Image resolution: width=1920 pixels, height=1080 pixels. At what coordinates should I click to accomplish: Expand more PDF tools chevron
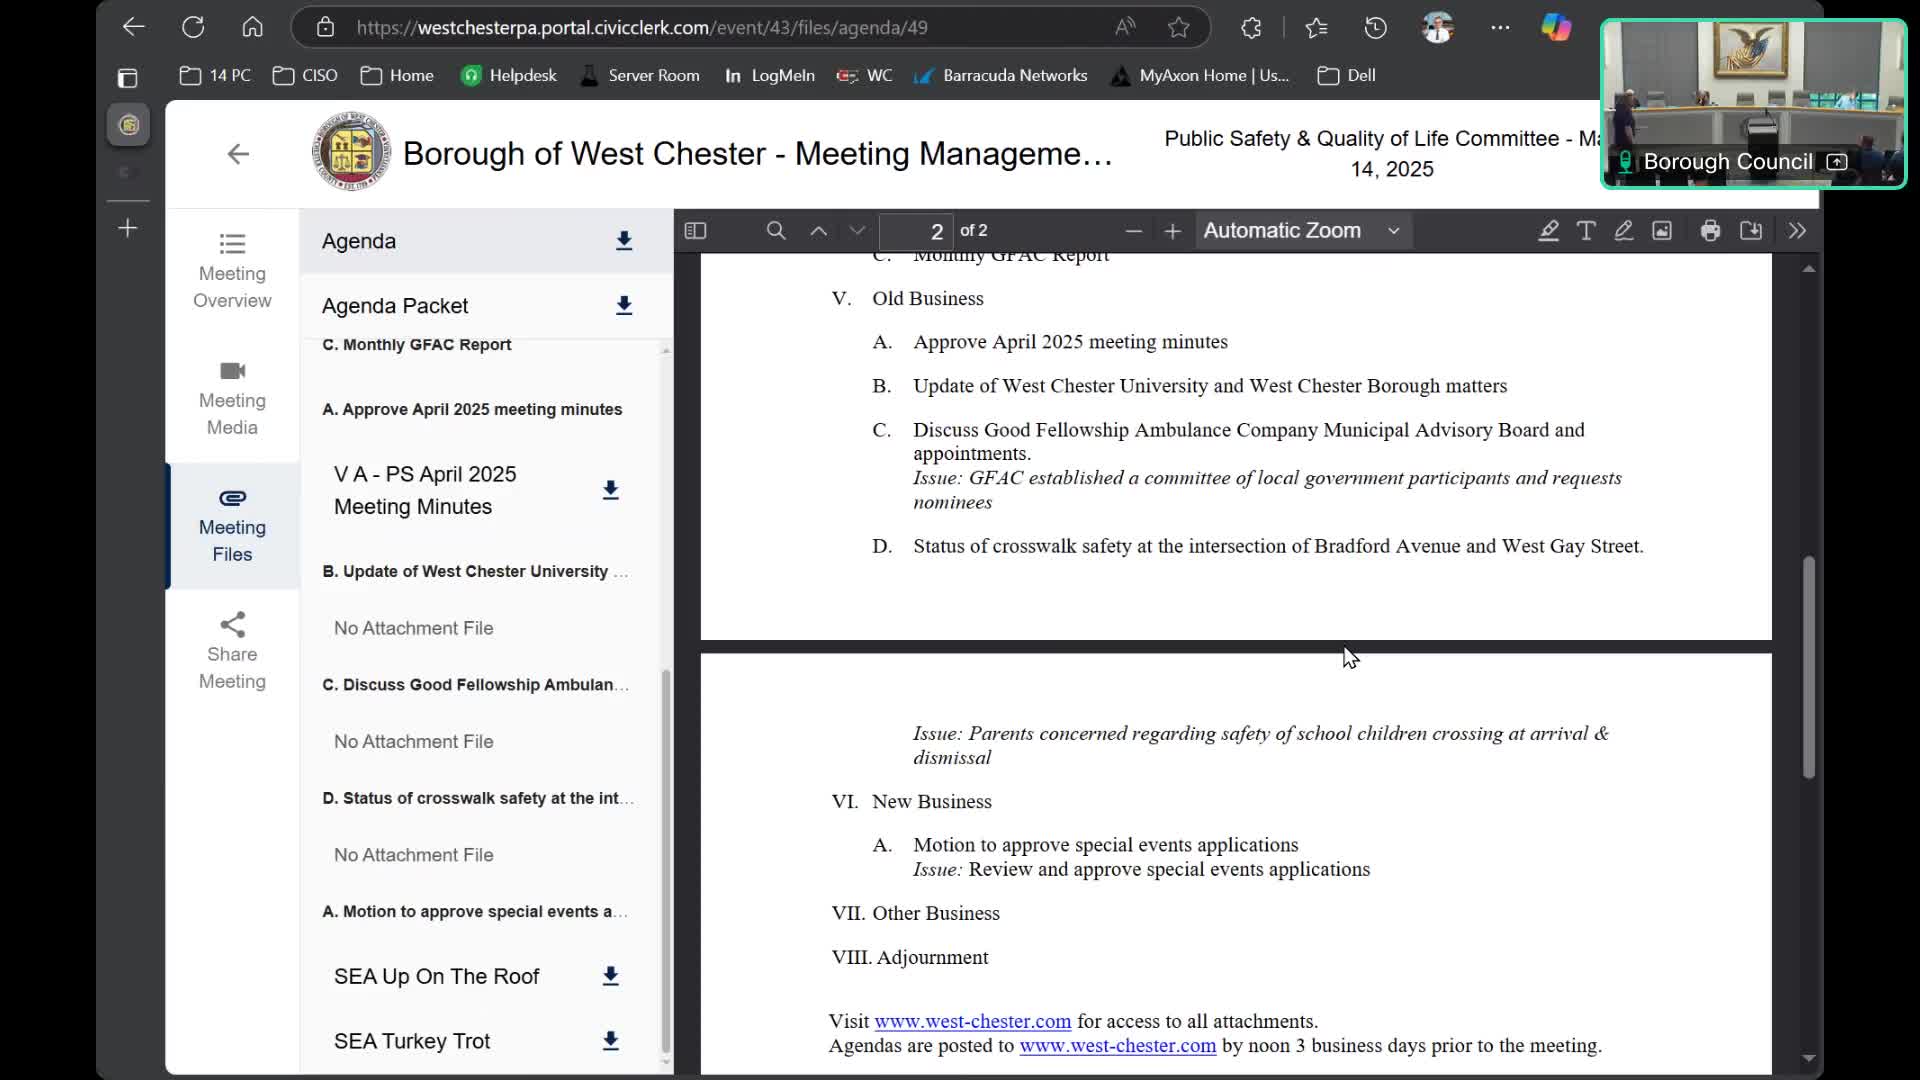point(1797,231)
